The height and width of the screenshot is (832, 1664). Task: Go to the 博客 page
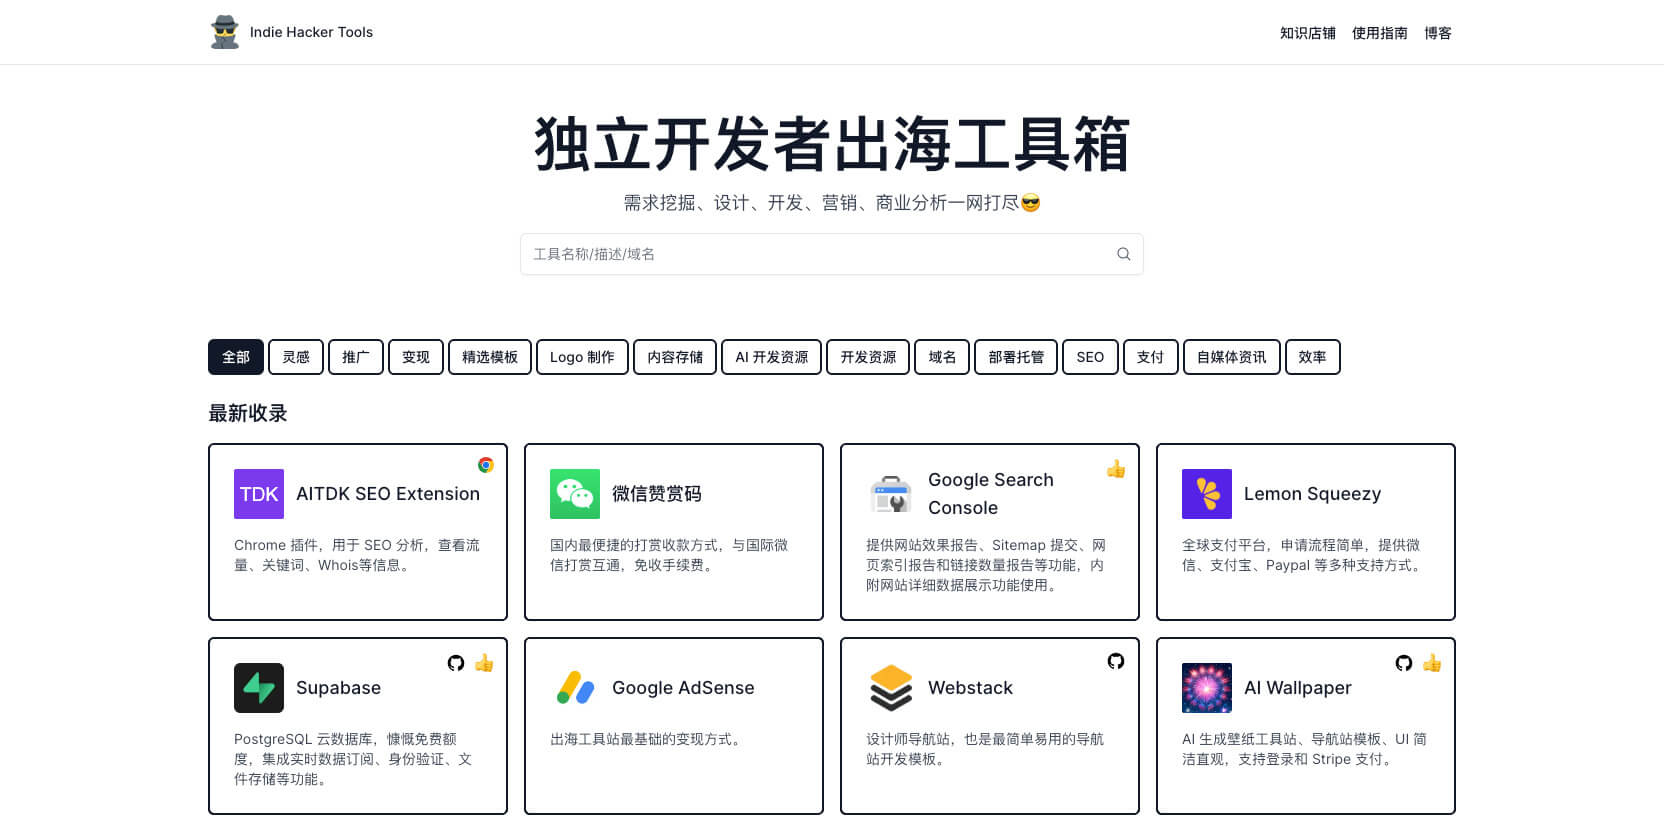pos(1438,33)
